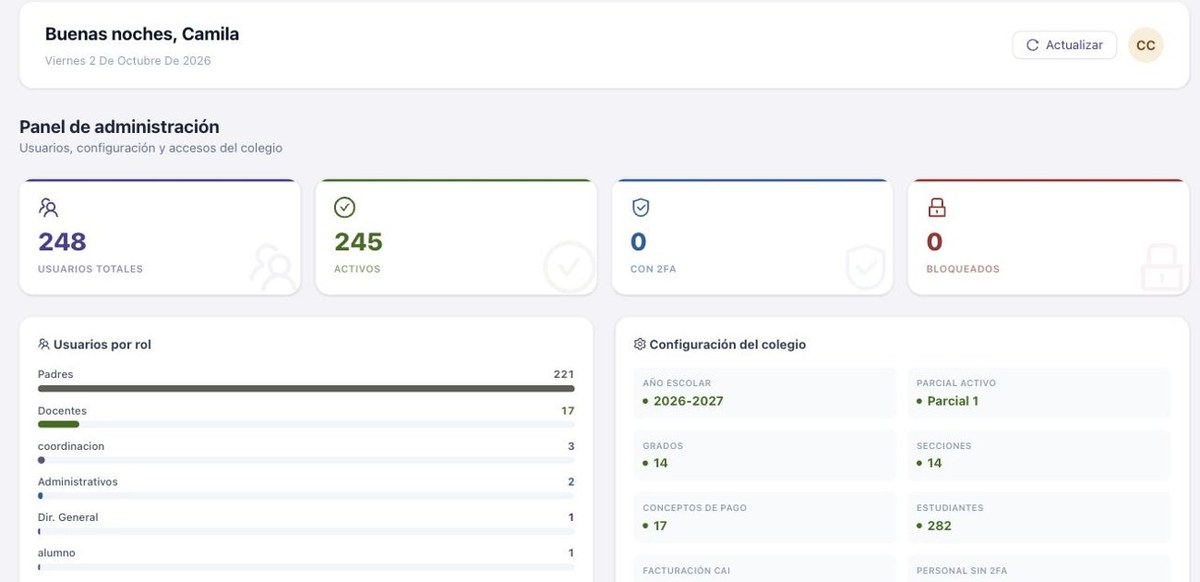Select the coordinacion role label
This screenshot has height=582, width=1200.
(x=71, y=446)
